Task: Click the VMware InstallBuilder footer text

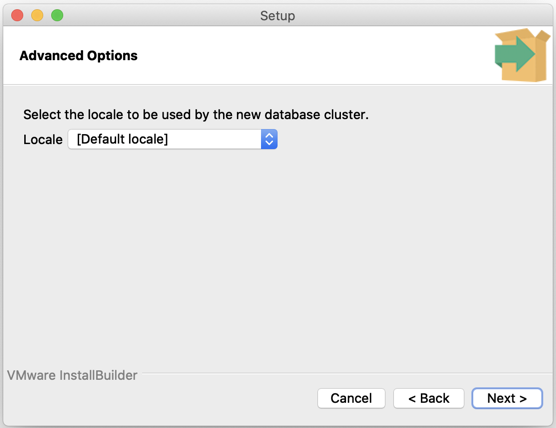Action: click(x=72, y=375)
